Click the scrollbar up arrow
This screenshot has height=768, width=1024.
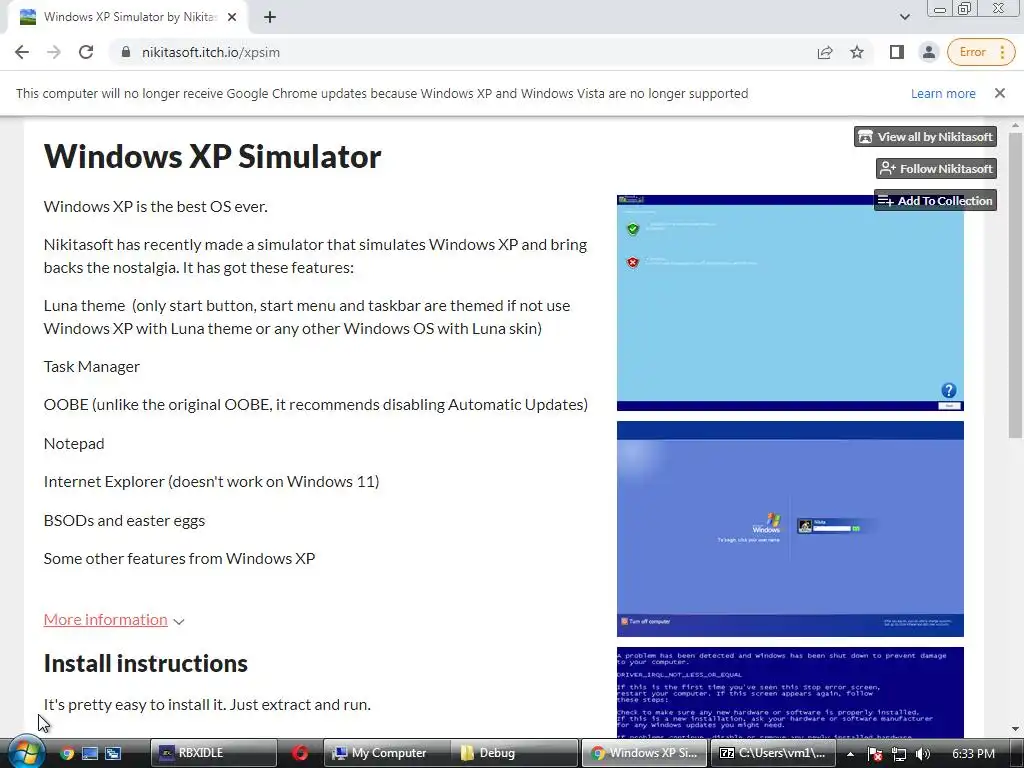[x=1015, y=125]
